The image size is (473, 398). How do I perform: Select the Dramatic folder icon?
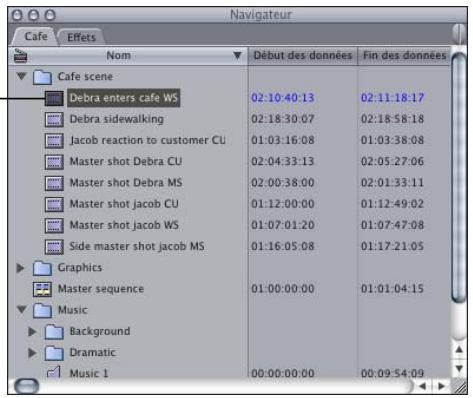[54, 353]
